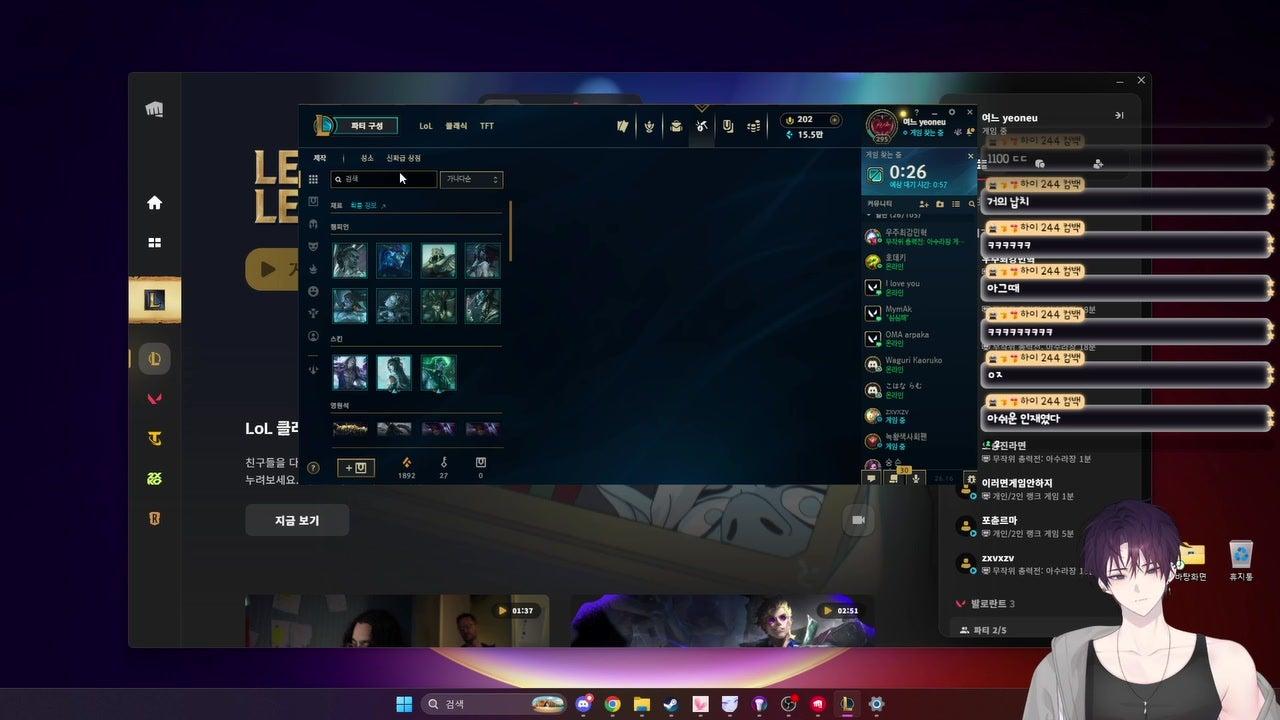Open the crafting help question mark
The width and height of the screenshot is (1280, 720).
(x=313, y=467)
